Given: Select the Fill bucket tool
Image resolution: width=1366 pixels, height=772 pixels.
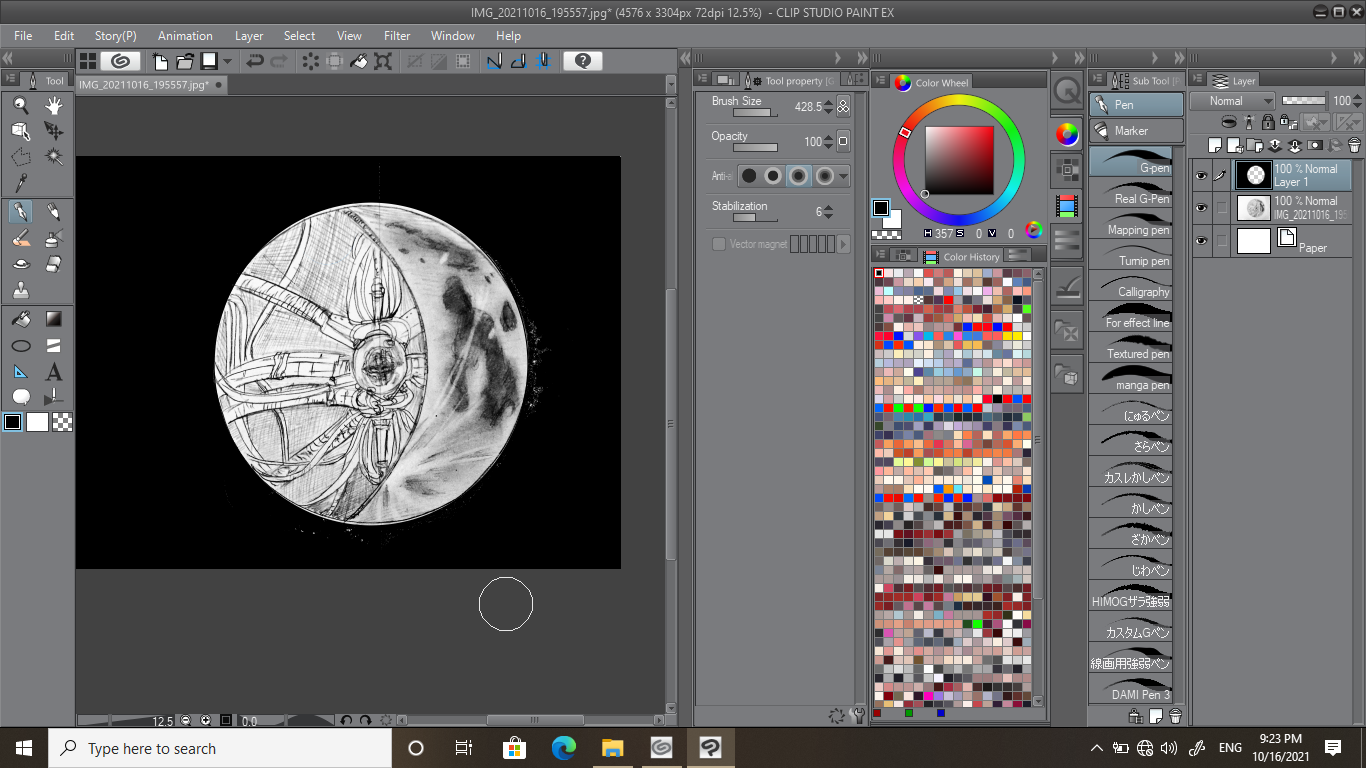Looking at the screenshot, I should (x=21, y=319).
